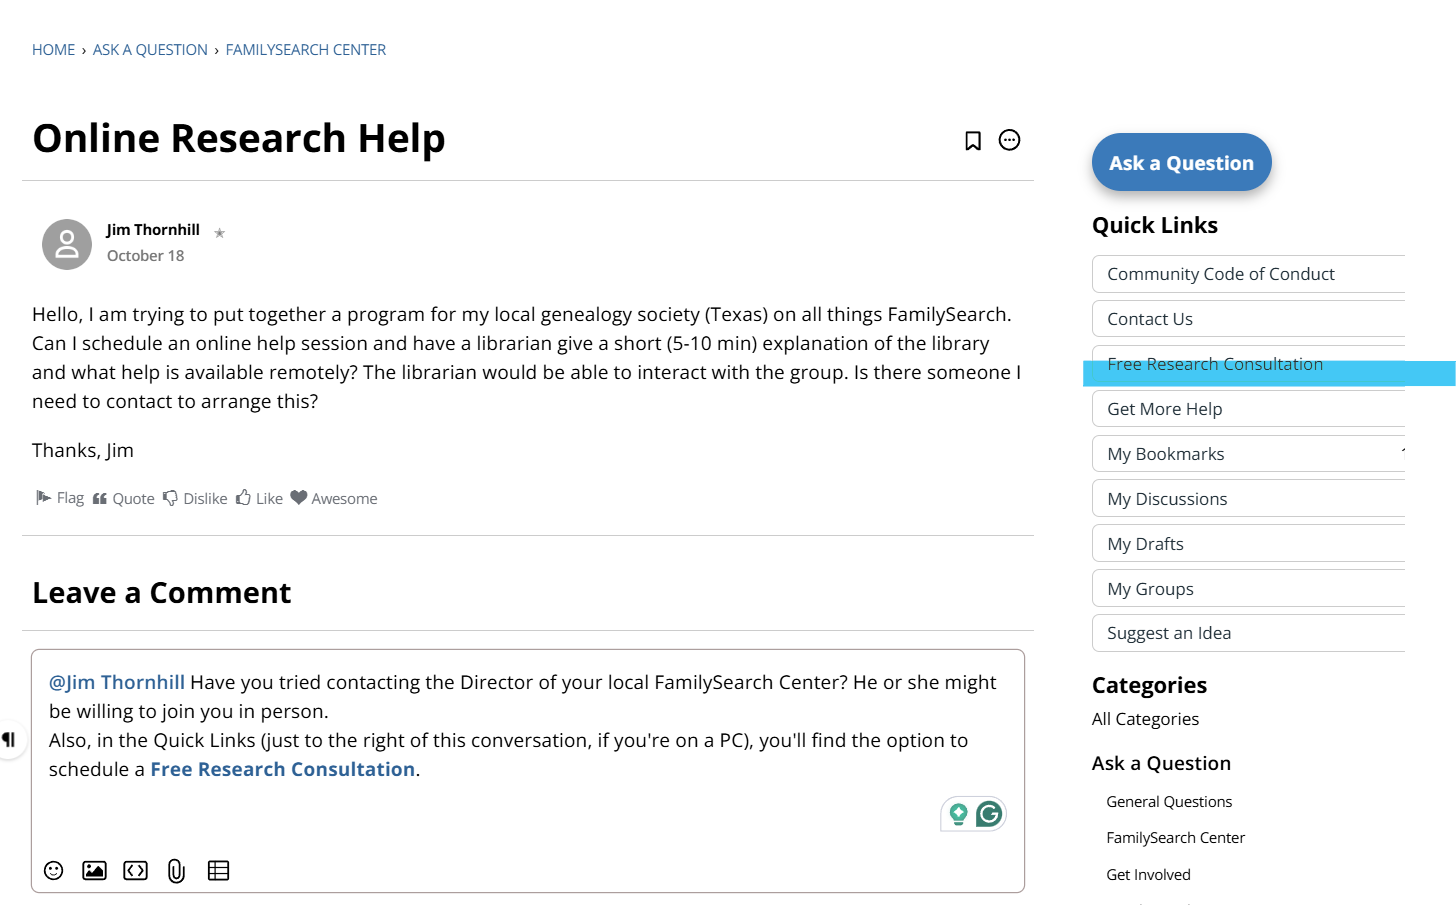
Task: Toggle the Like reaction on the post
Action: (260, 498)
